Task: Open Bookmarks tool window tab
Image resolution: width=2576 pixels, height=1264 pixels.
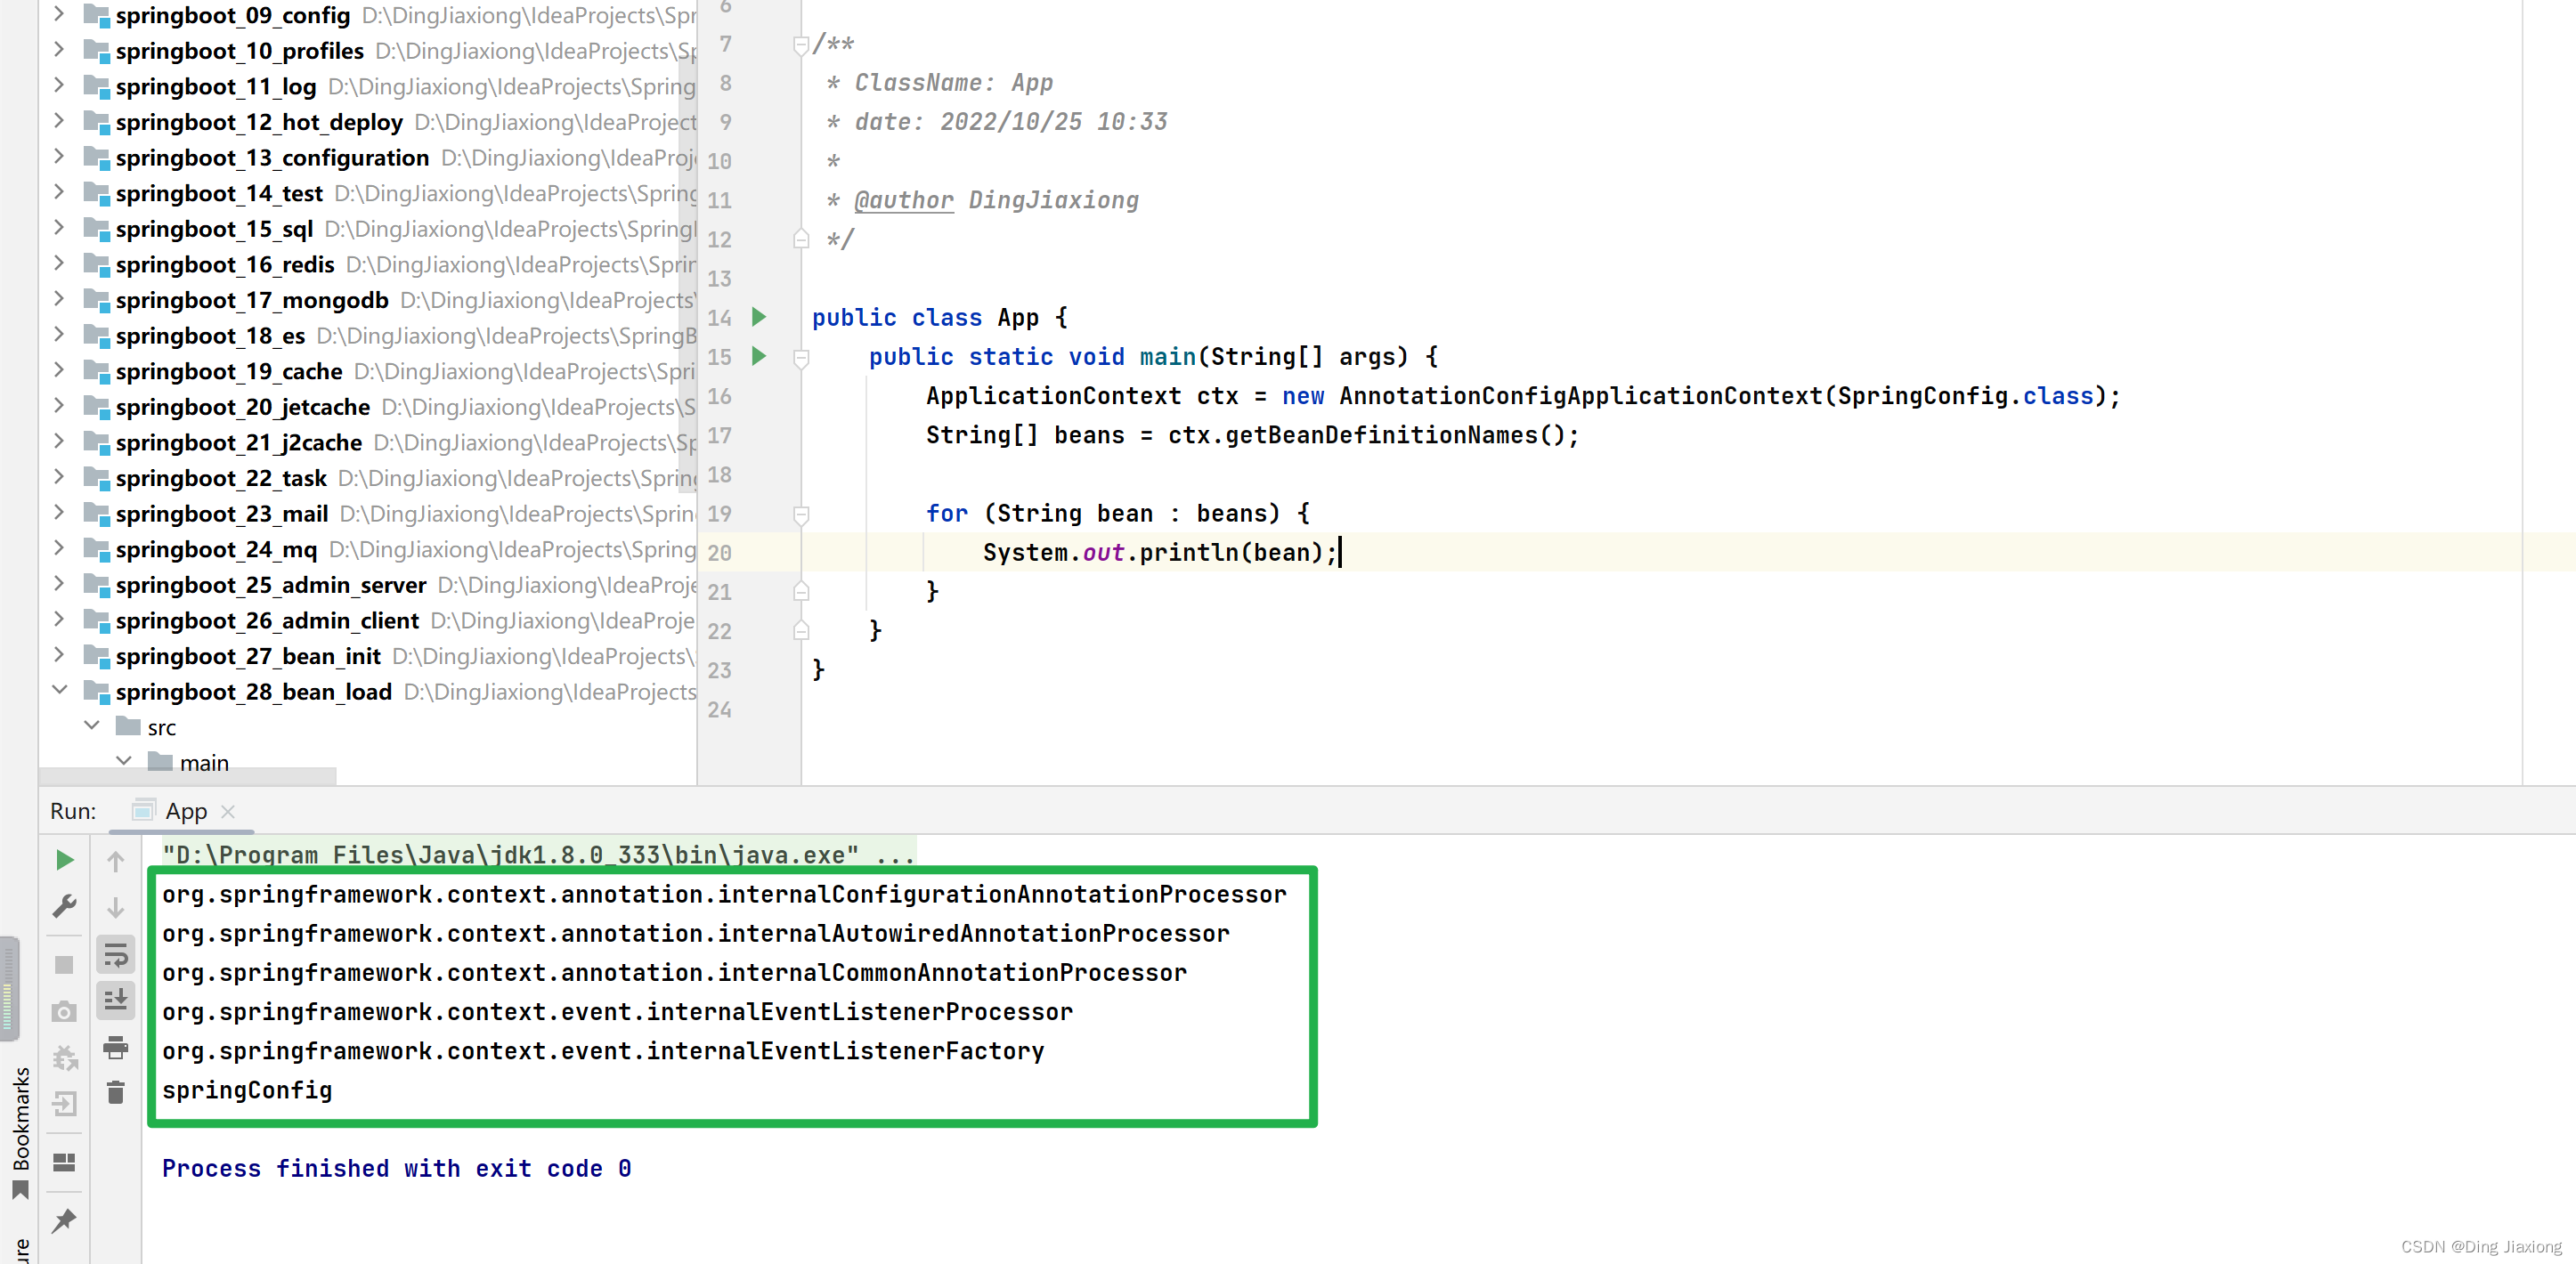Action: pos(20,1132)
